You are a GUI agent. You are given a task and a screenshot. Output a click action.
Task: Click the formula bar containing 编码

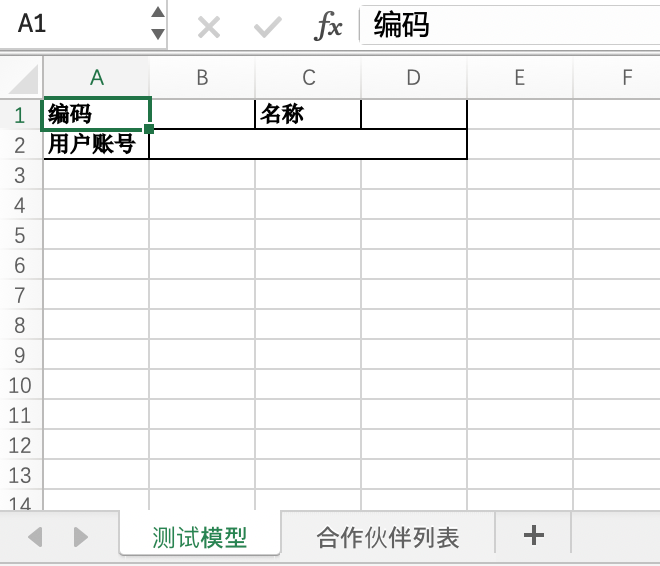tap(510, 25)
